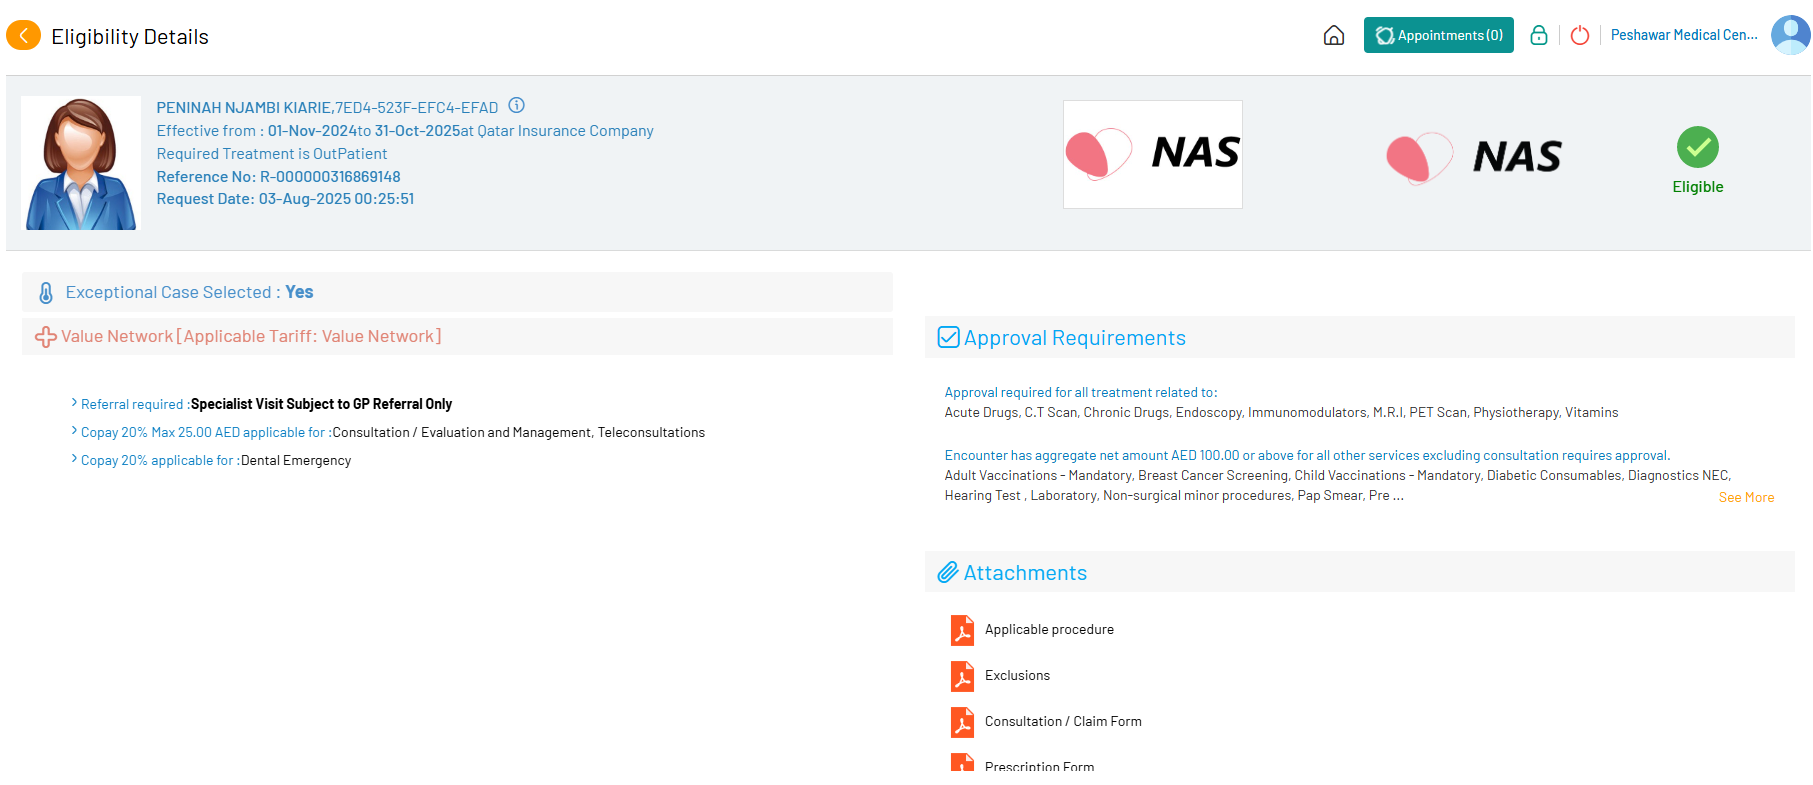Image resolution: width=1813 pixels, height=785 pixels.
Task: Click the Approval Requirements check icon
Action: tap(948, 337)
